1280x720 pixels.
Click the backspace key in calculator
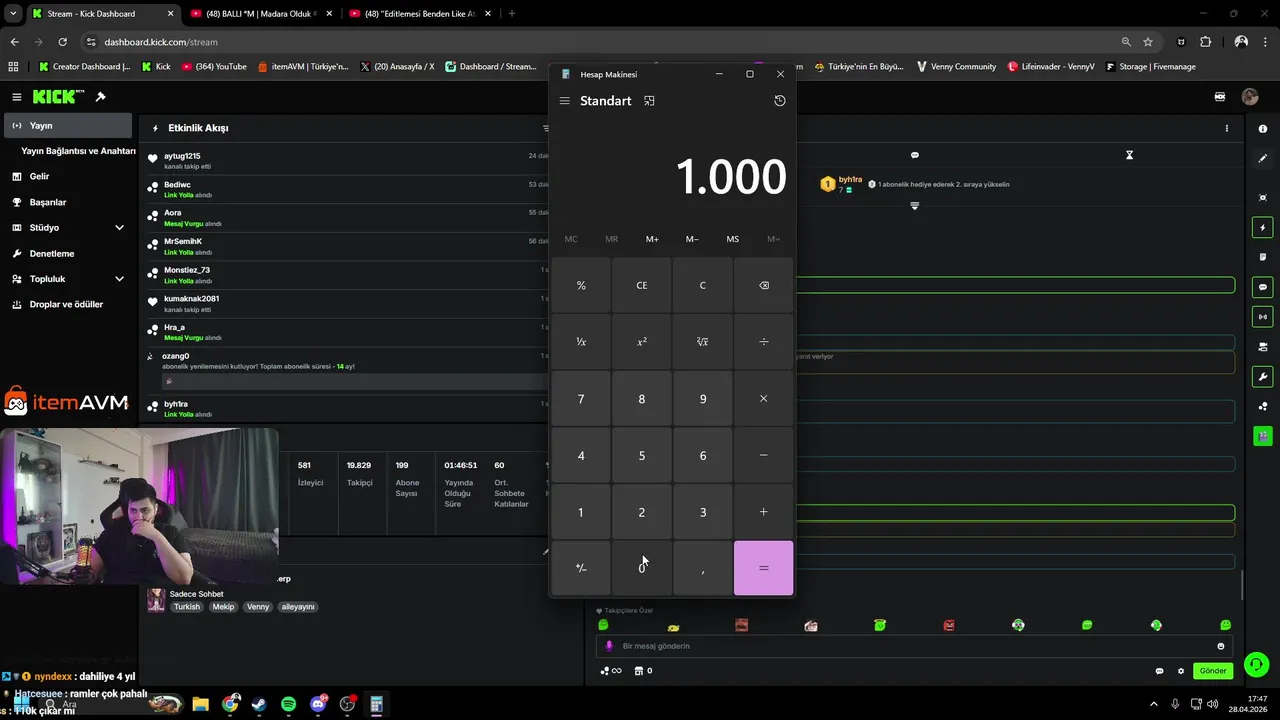[763, 285]
